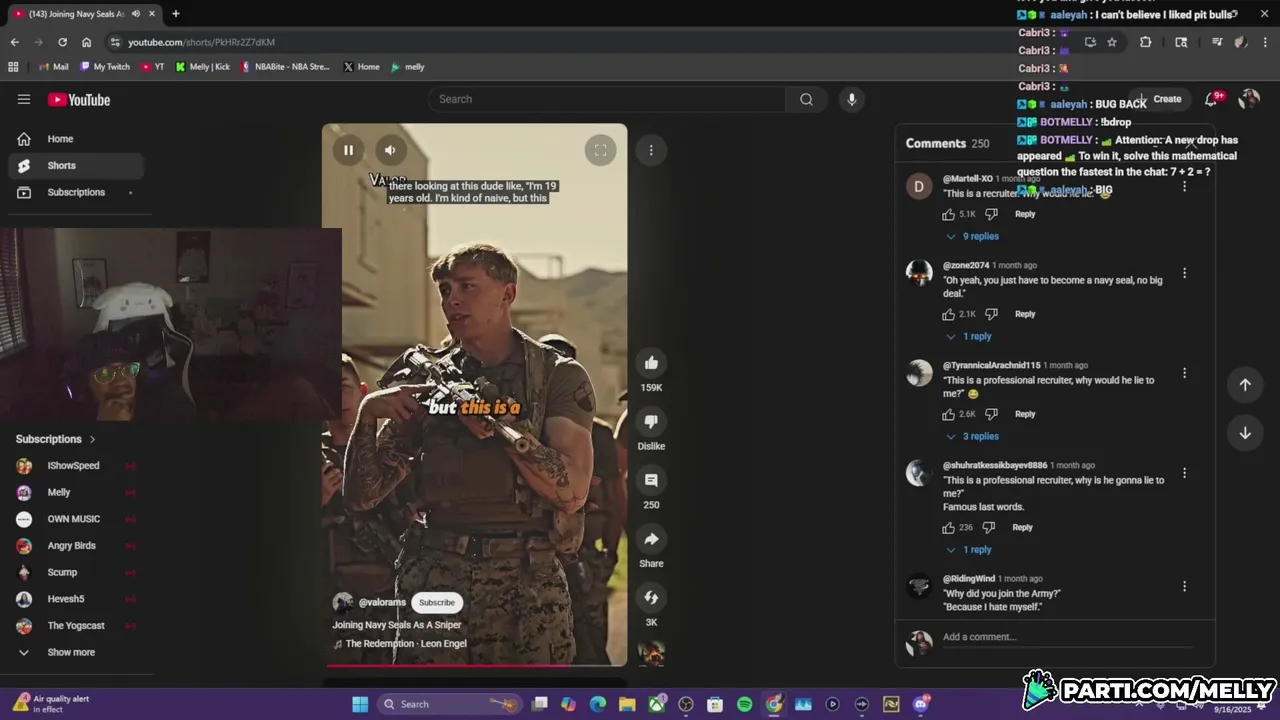Open the sound thumbnail below Remix
Viewport: 1280px width, 720px height.
click(651, 653)
